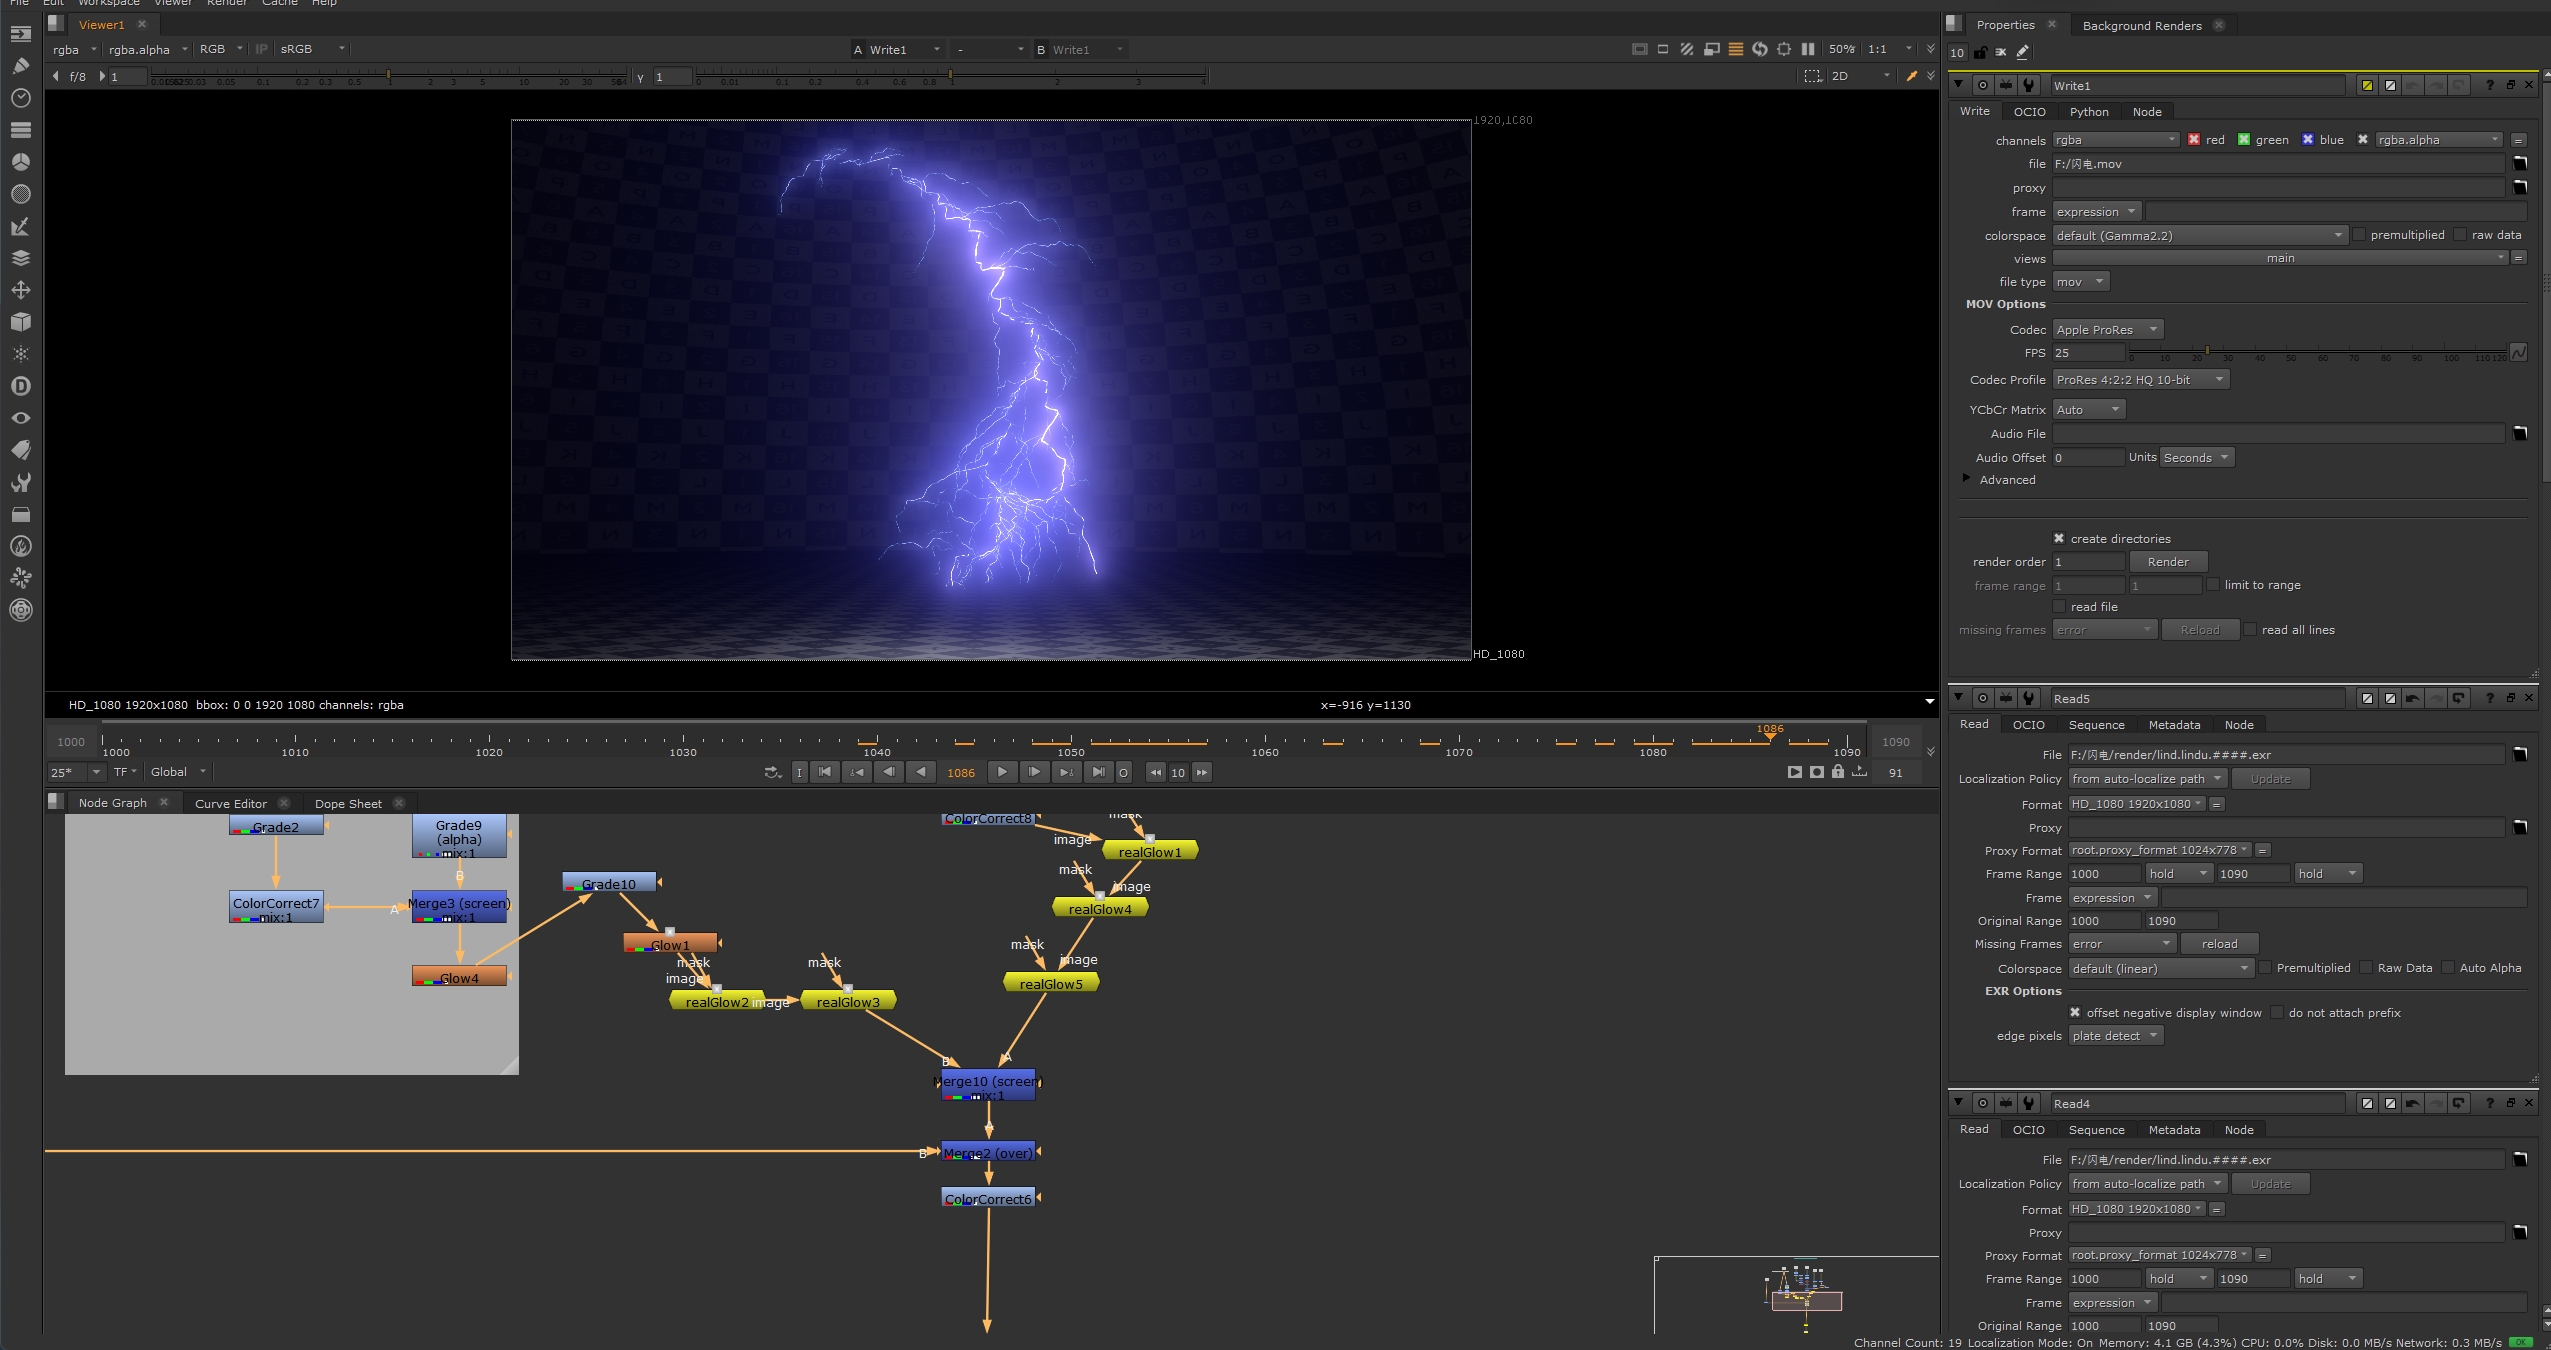This screenshot has height=1350, width=2551.
Task: Select the ColorCorrect6 node
Action: 988,1198
